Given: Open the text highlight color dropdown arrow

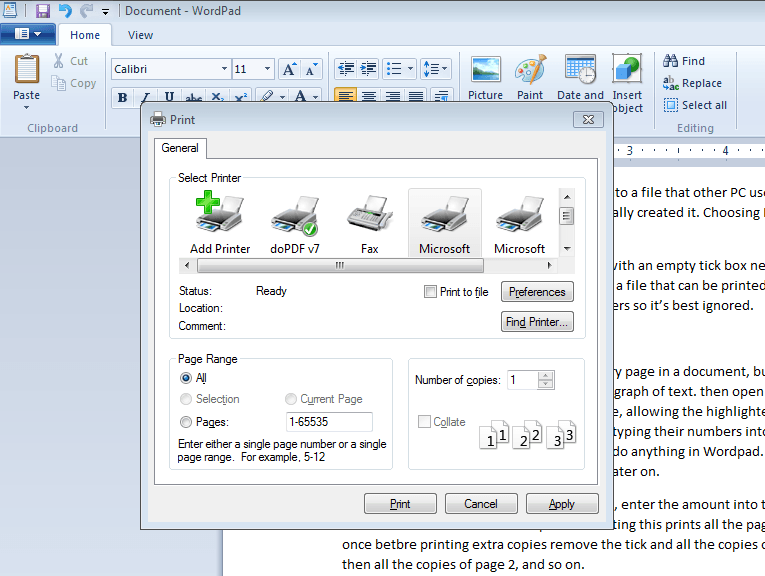Looking at the screenshot, I should pyautogui.click(x=282, y=97).
